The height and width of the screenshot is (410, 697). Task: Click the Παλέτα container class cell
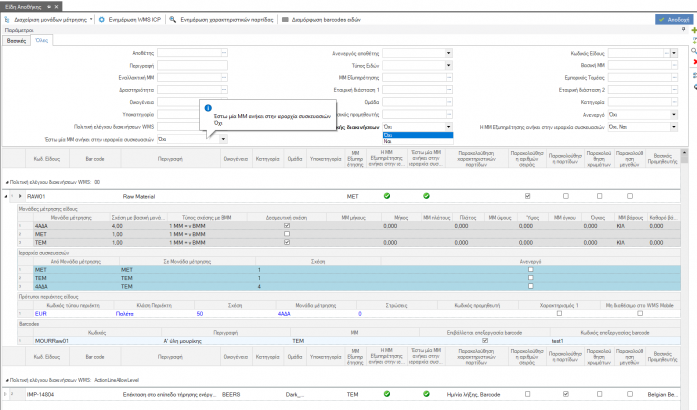pyautogui.click(x=154, y=314)
